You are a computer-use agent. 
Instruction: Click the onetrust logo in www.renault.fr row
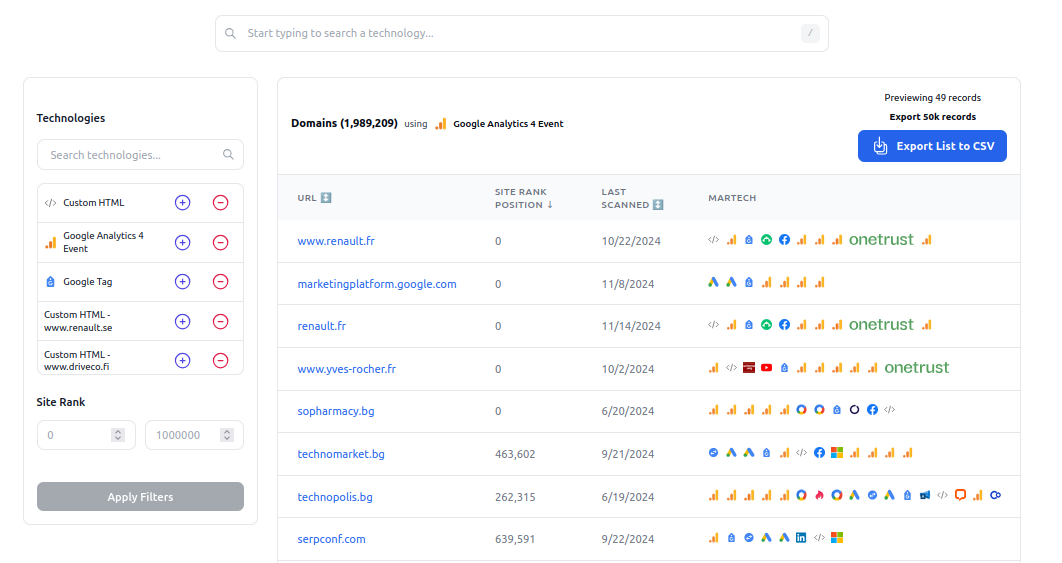(881, 240)
